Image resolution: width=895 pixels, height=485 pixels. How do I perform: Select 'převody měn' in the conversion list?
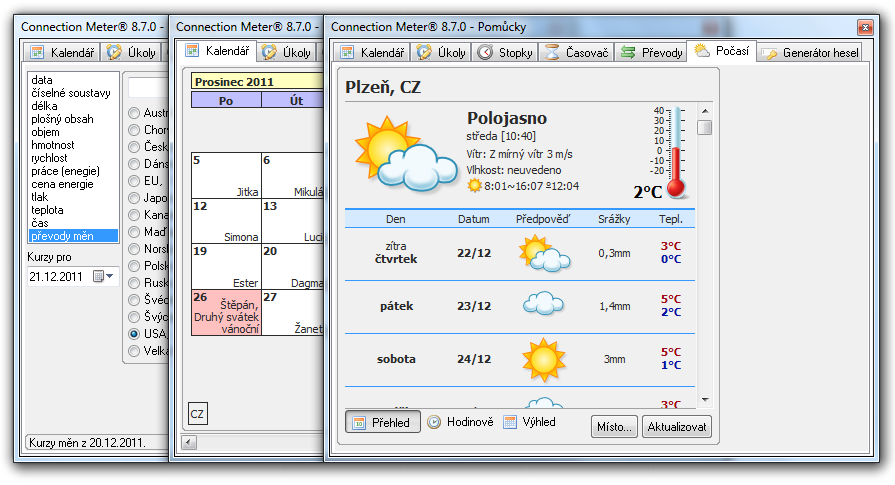tap(73, 236)
